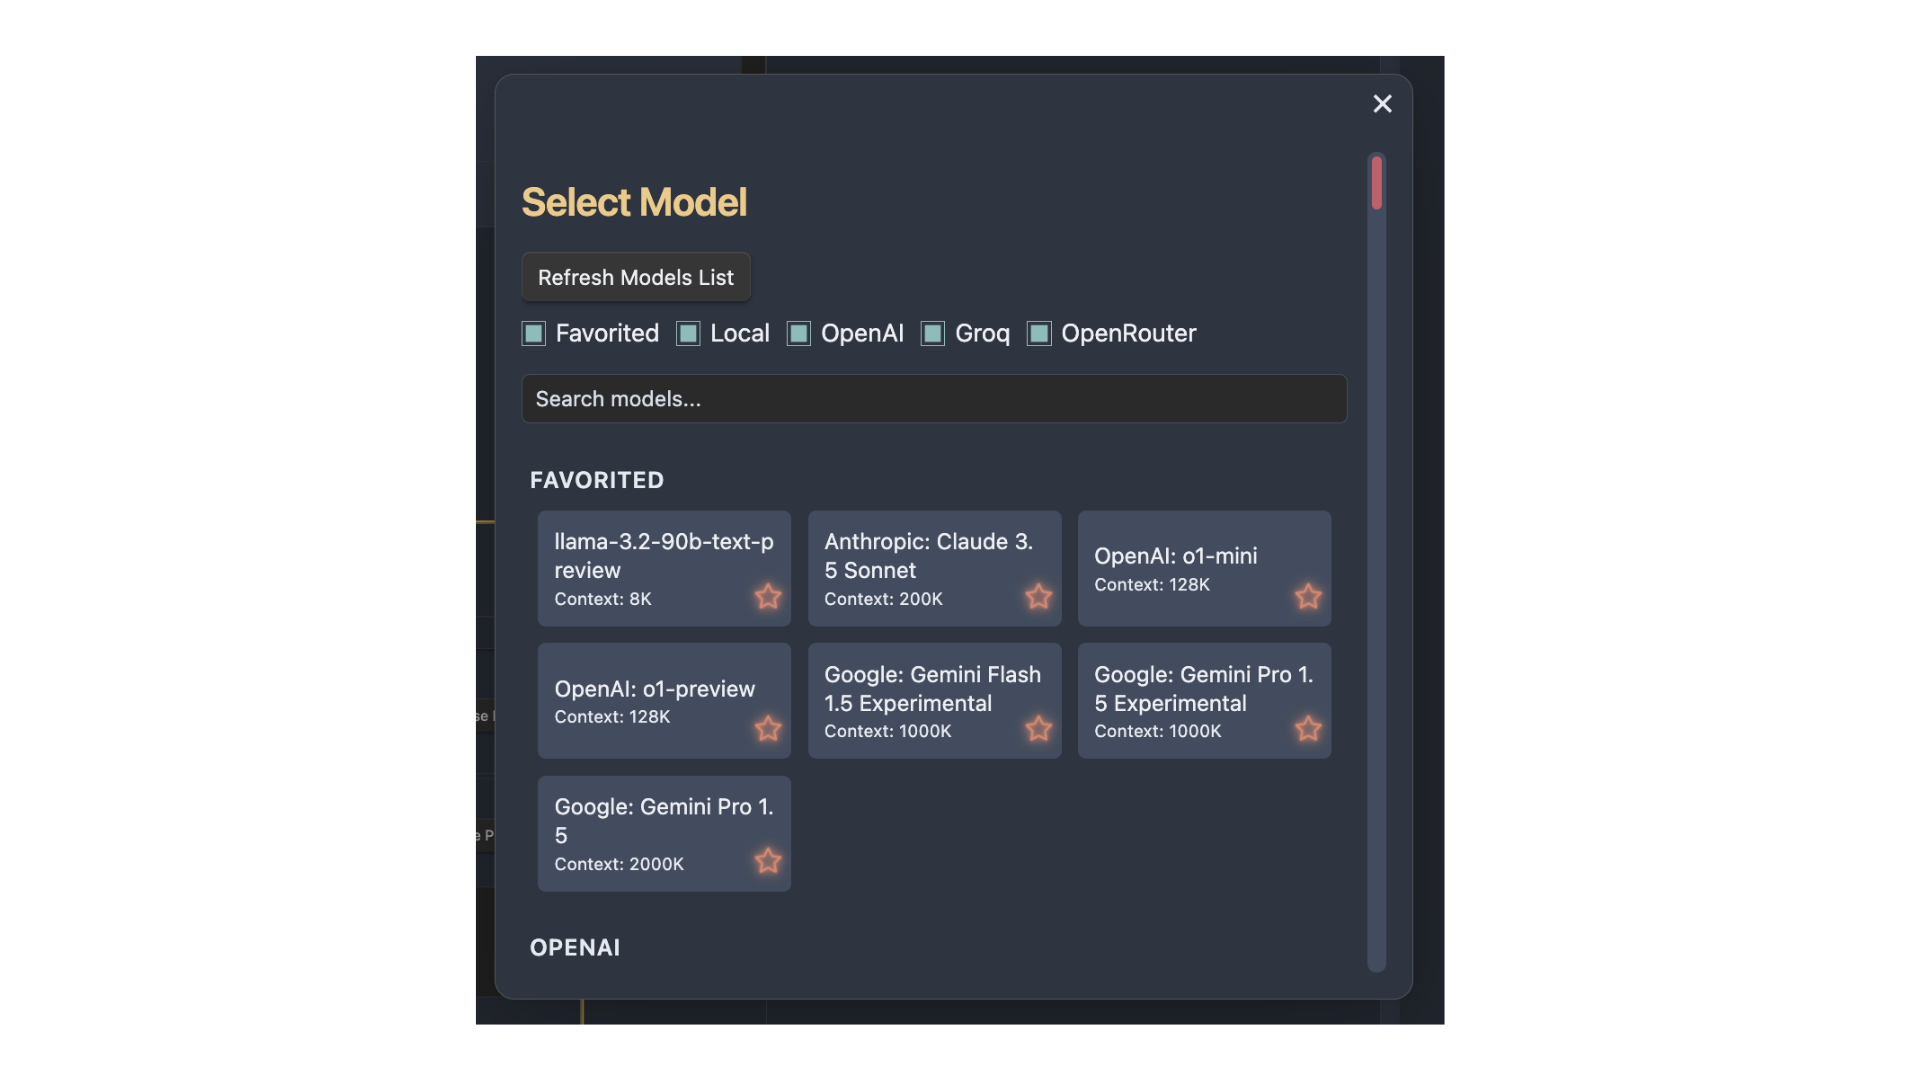
Task: Unfavorite Google: Gemini Pro 1.5 2000K star
Action: coord(768,861)
